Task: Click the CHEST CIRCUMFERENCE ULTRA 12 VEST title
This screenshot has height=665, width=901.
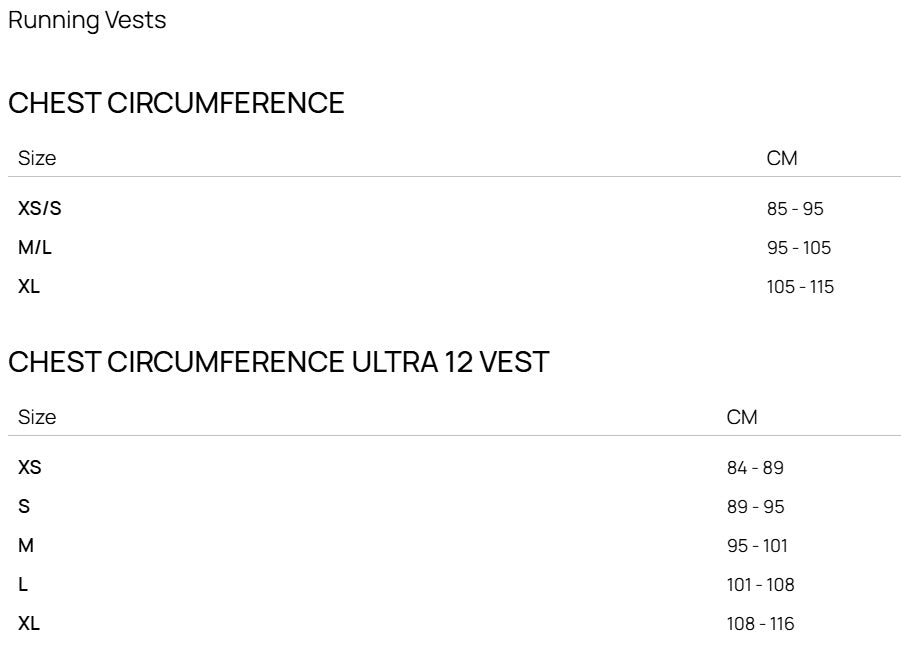Action: pos(279,362)
